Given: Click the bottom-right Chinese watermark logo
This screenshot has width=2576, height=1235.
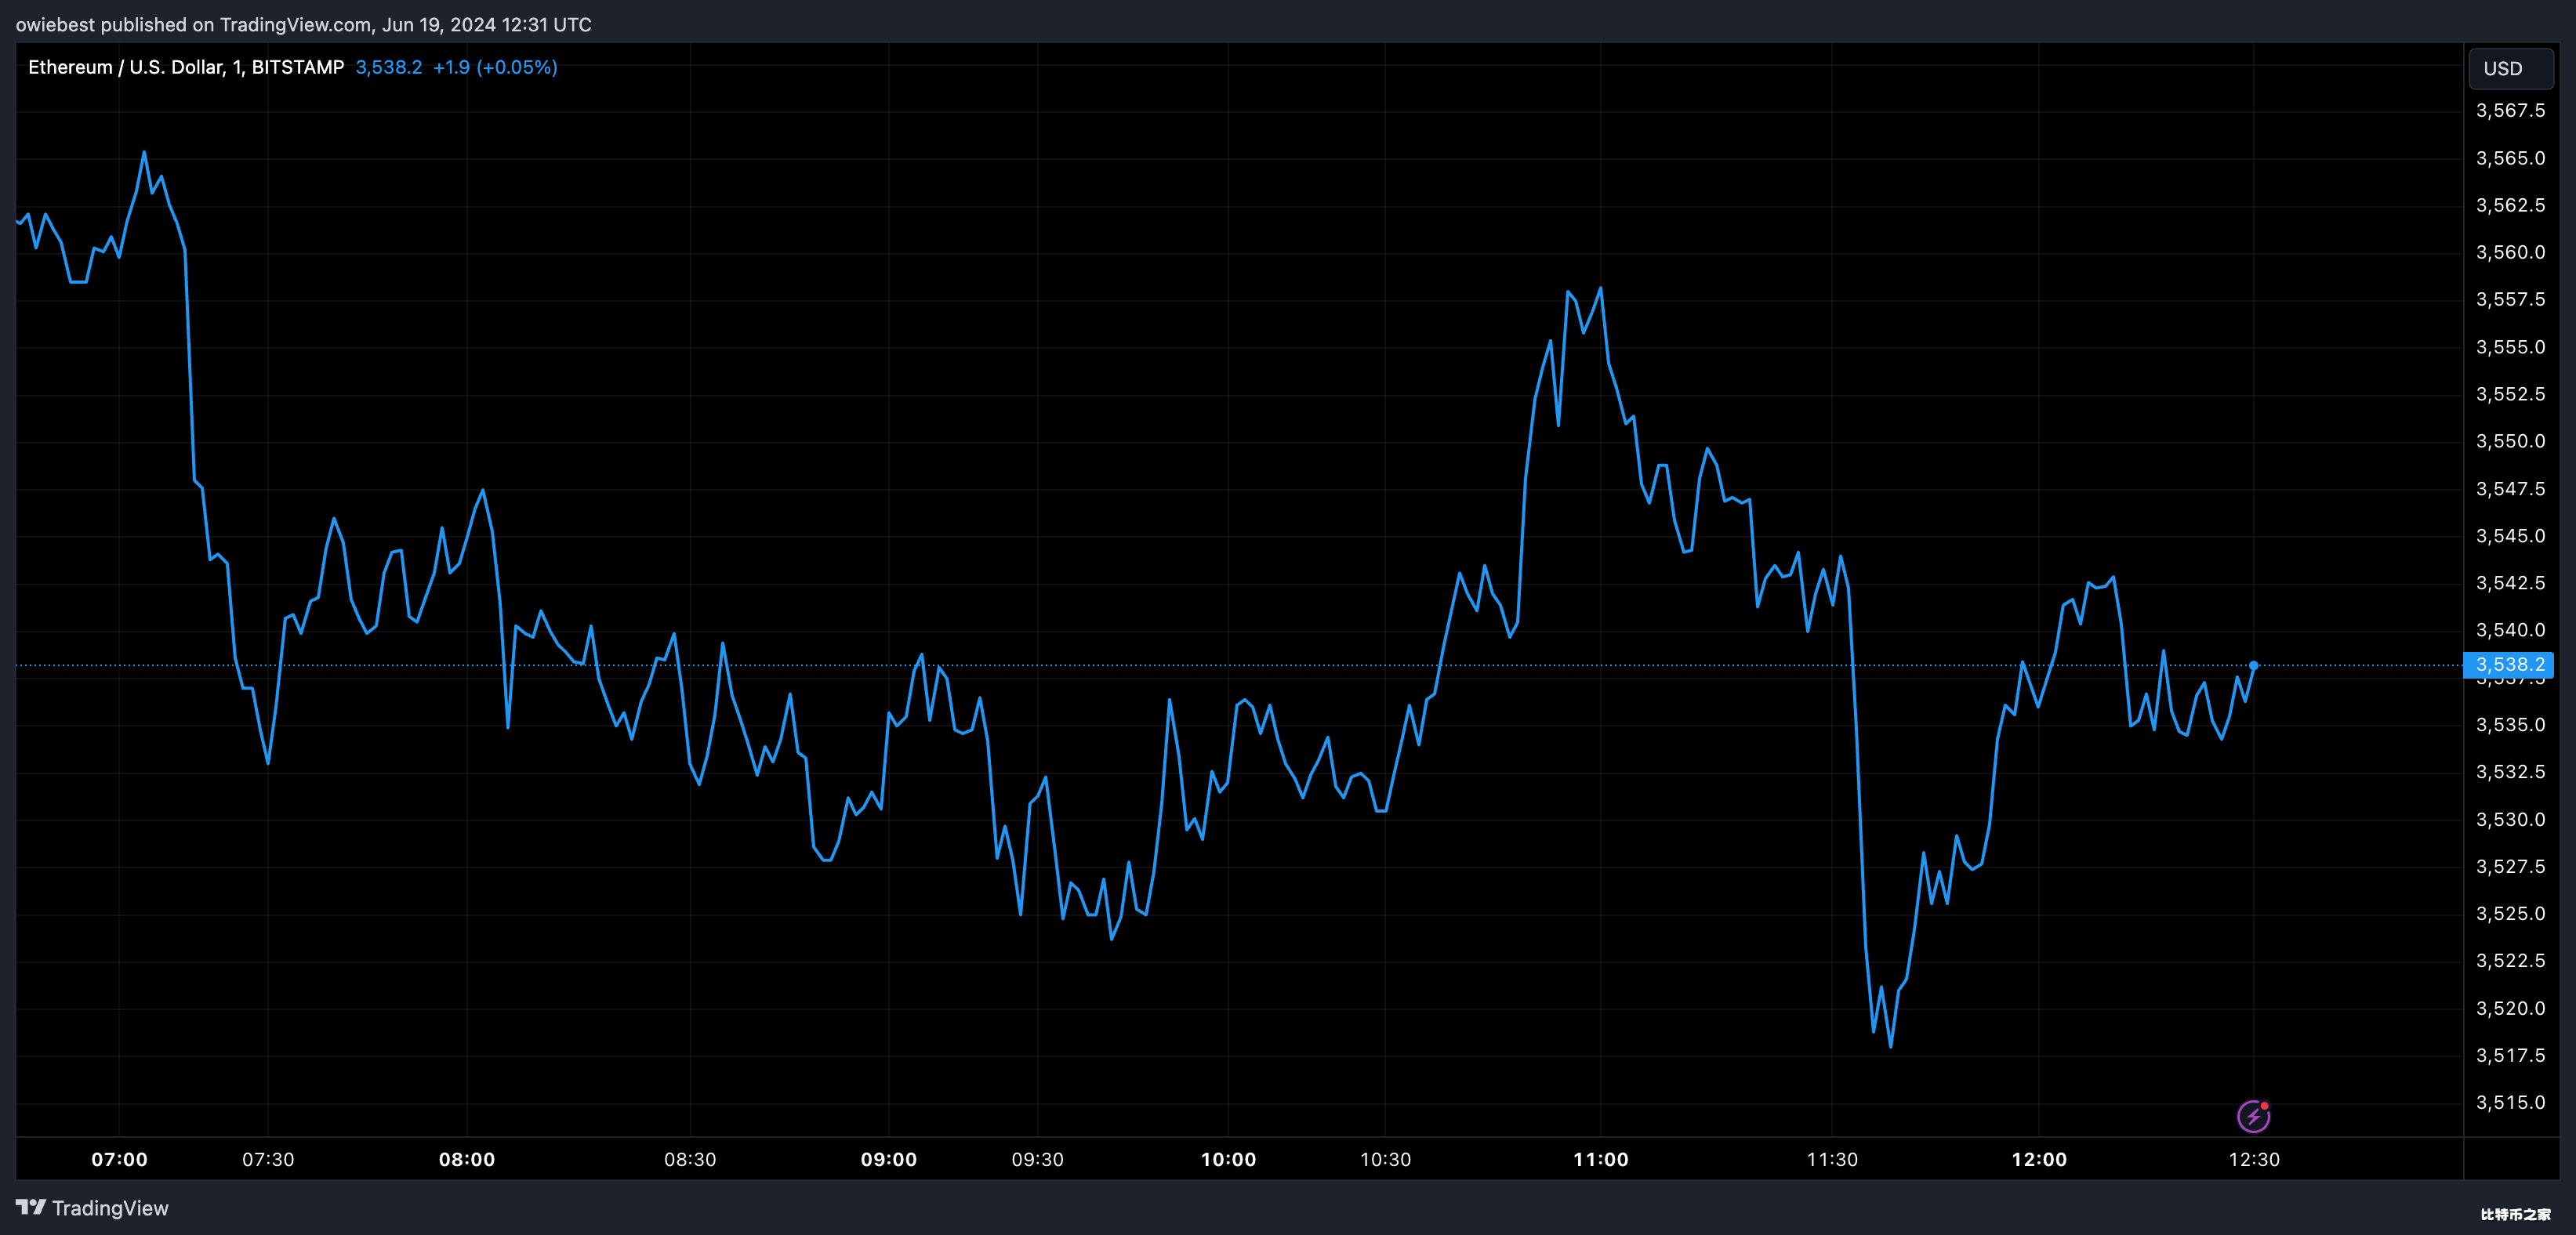Looking at the screenshot, I should (x=2515, y=1214).
